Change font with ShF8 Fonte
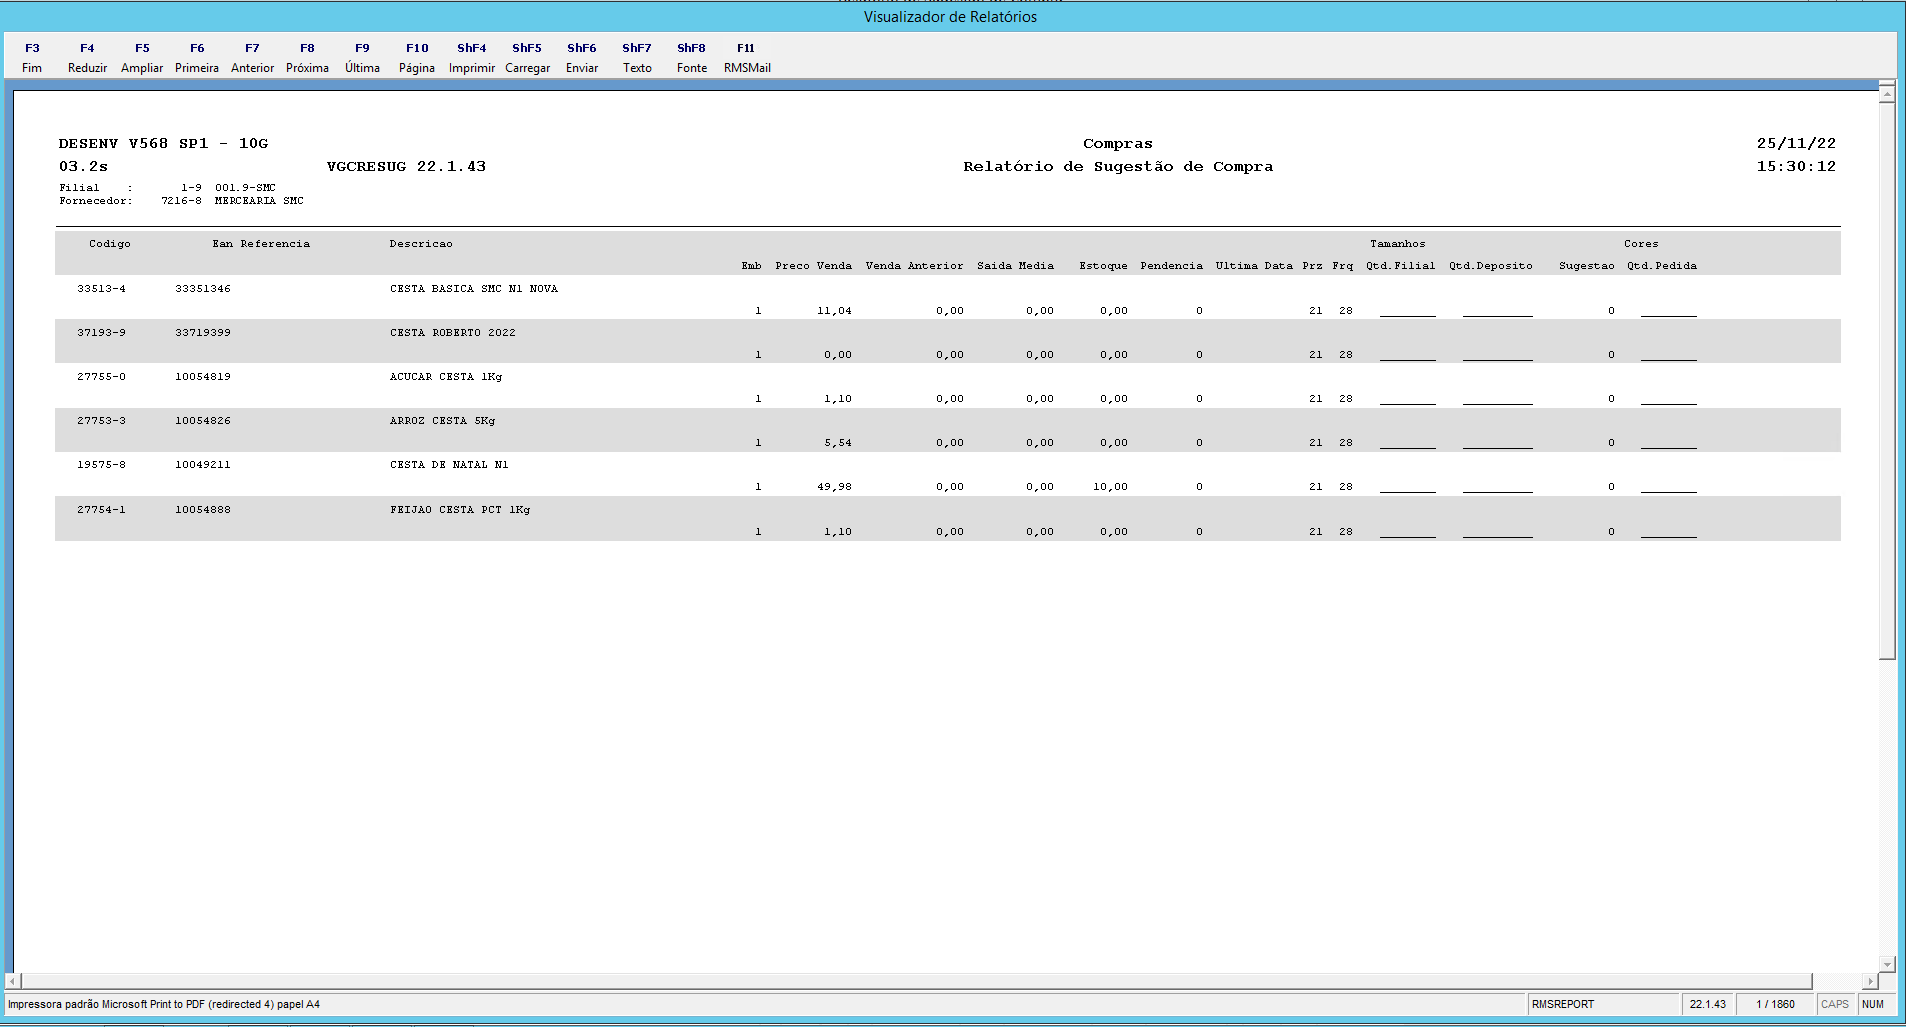The width and height of the screenshot is (1906, 1027). [692, 58]
